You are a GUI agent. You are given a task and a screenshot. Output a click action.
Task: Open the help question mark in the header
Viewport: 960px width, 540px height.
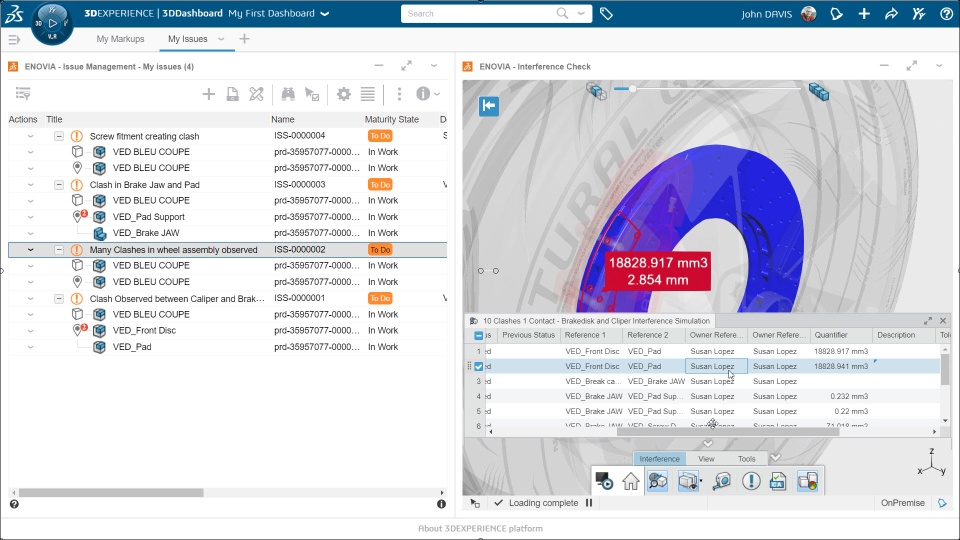[x=946, y=13]
